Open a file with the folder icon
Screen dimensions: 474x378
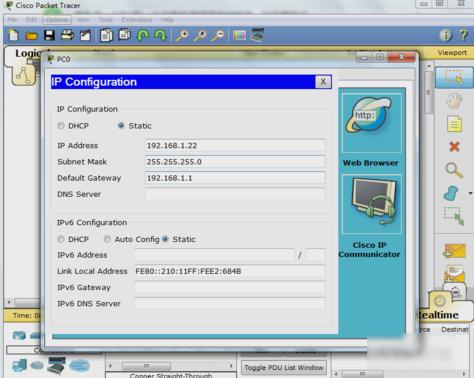click(31, 36)
